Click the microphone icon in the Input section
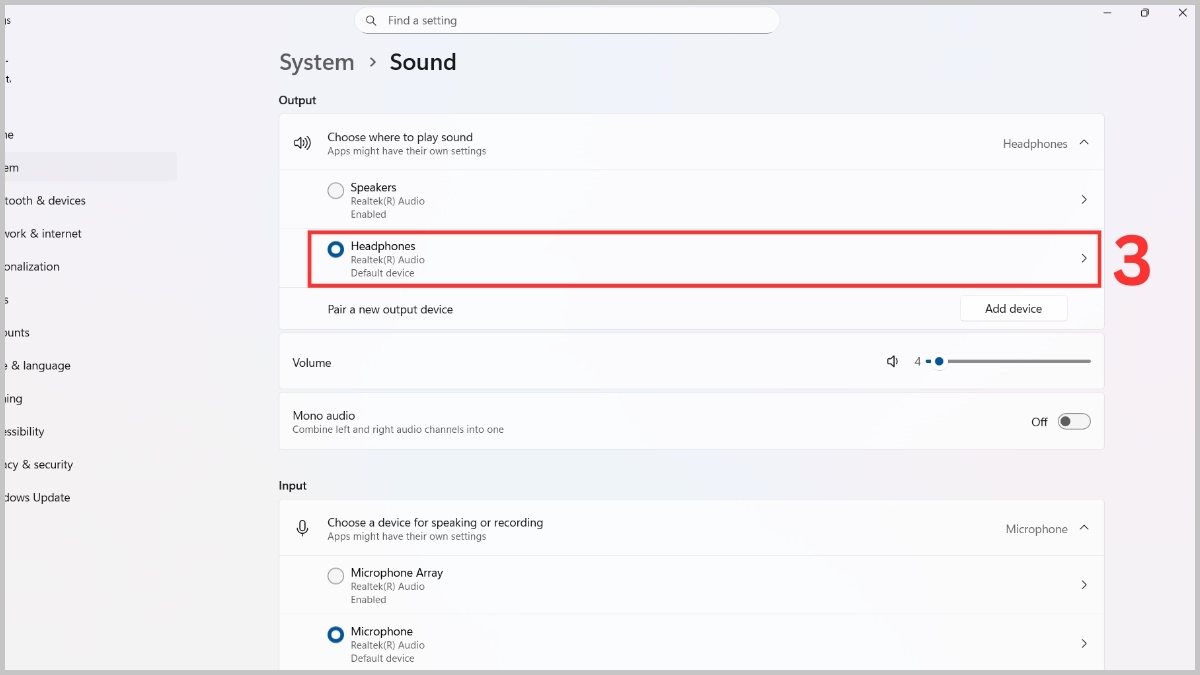The height and width of the screenshot is (675, 1200). tap(303, 528)
